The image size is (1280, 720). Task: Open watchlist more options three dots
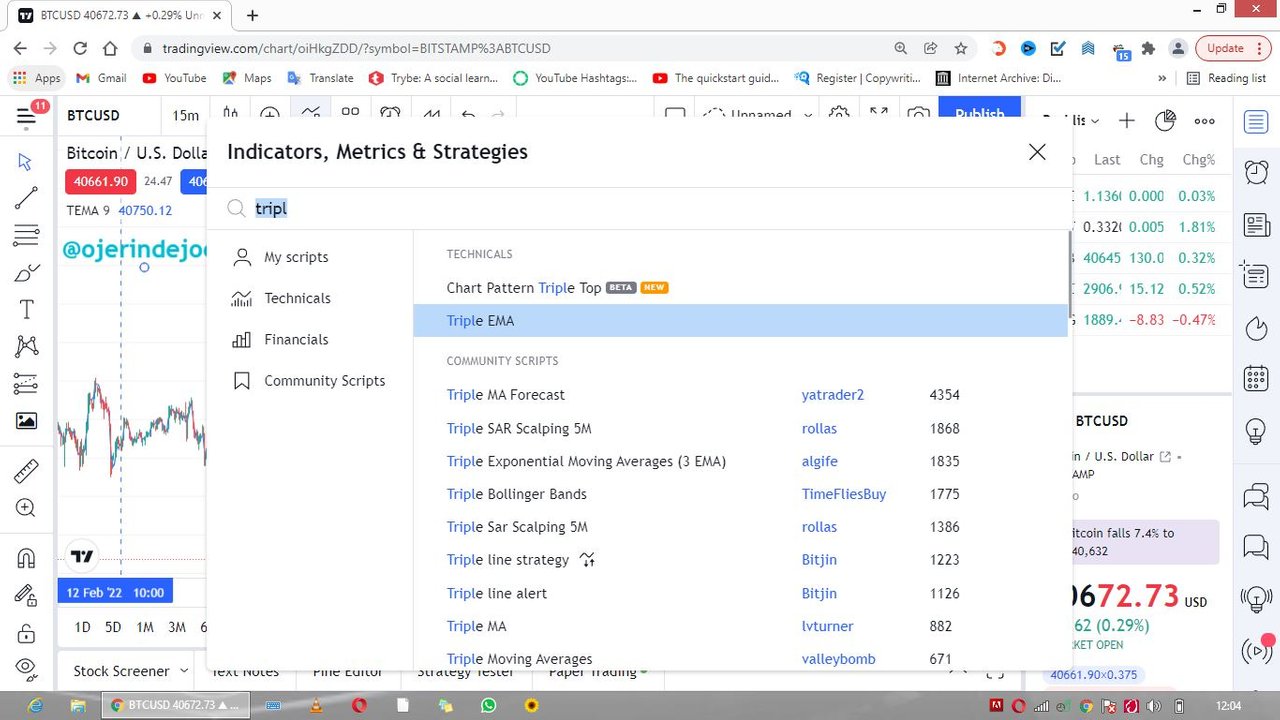coord(1204,121)
